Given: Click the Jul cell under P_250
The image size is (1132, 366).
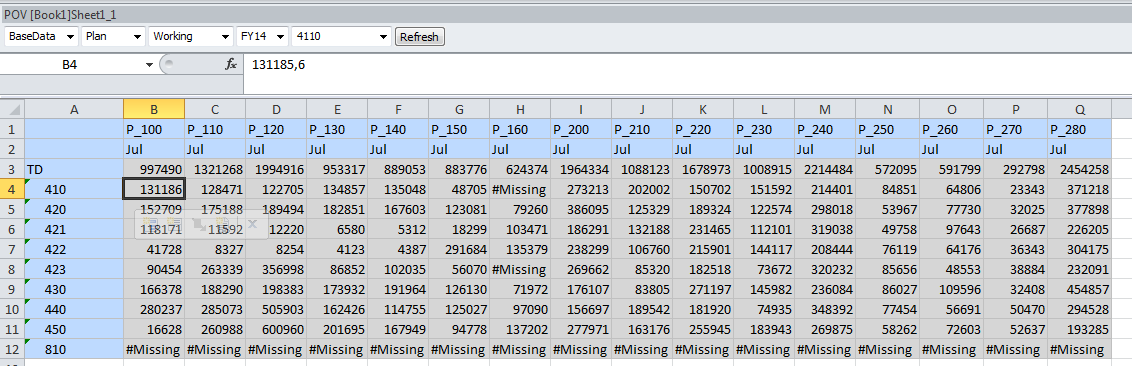Looking at the screenshot, I should tap(887, 149).
